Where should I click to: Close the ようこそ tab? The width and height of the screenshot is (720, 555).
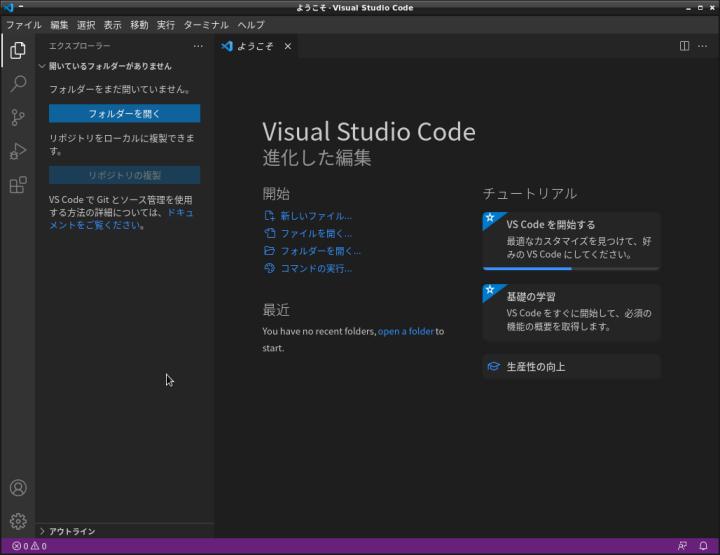tap(287, 46)
